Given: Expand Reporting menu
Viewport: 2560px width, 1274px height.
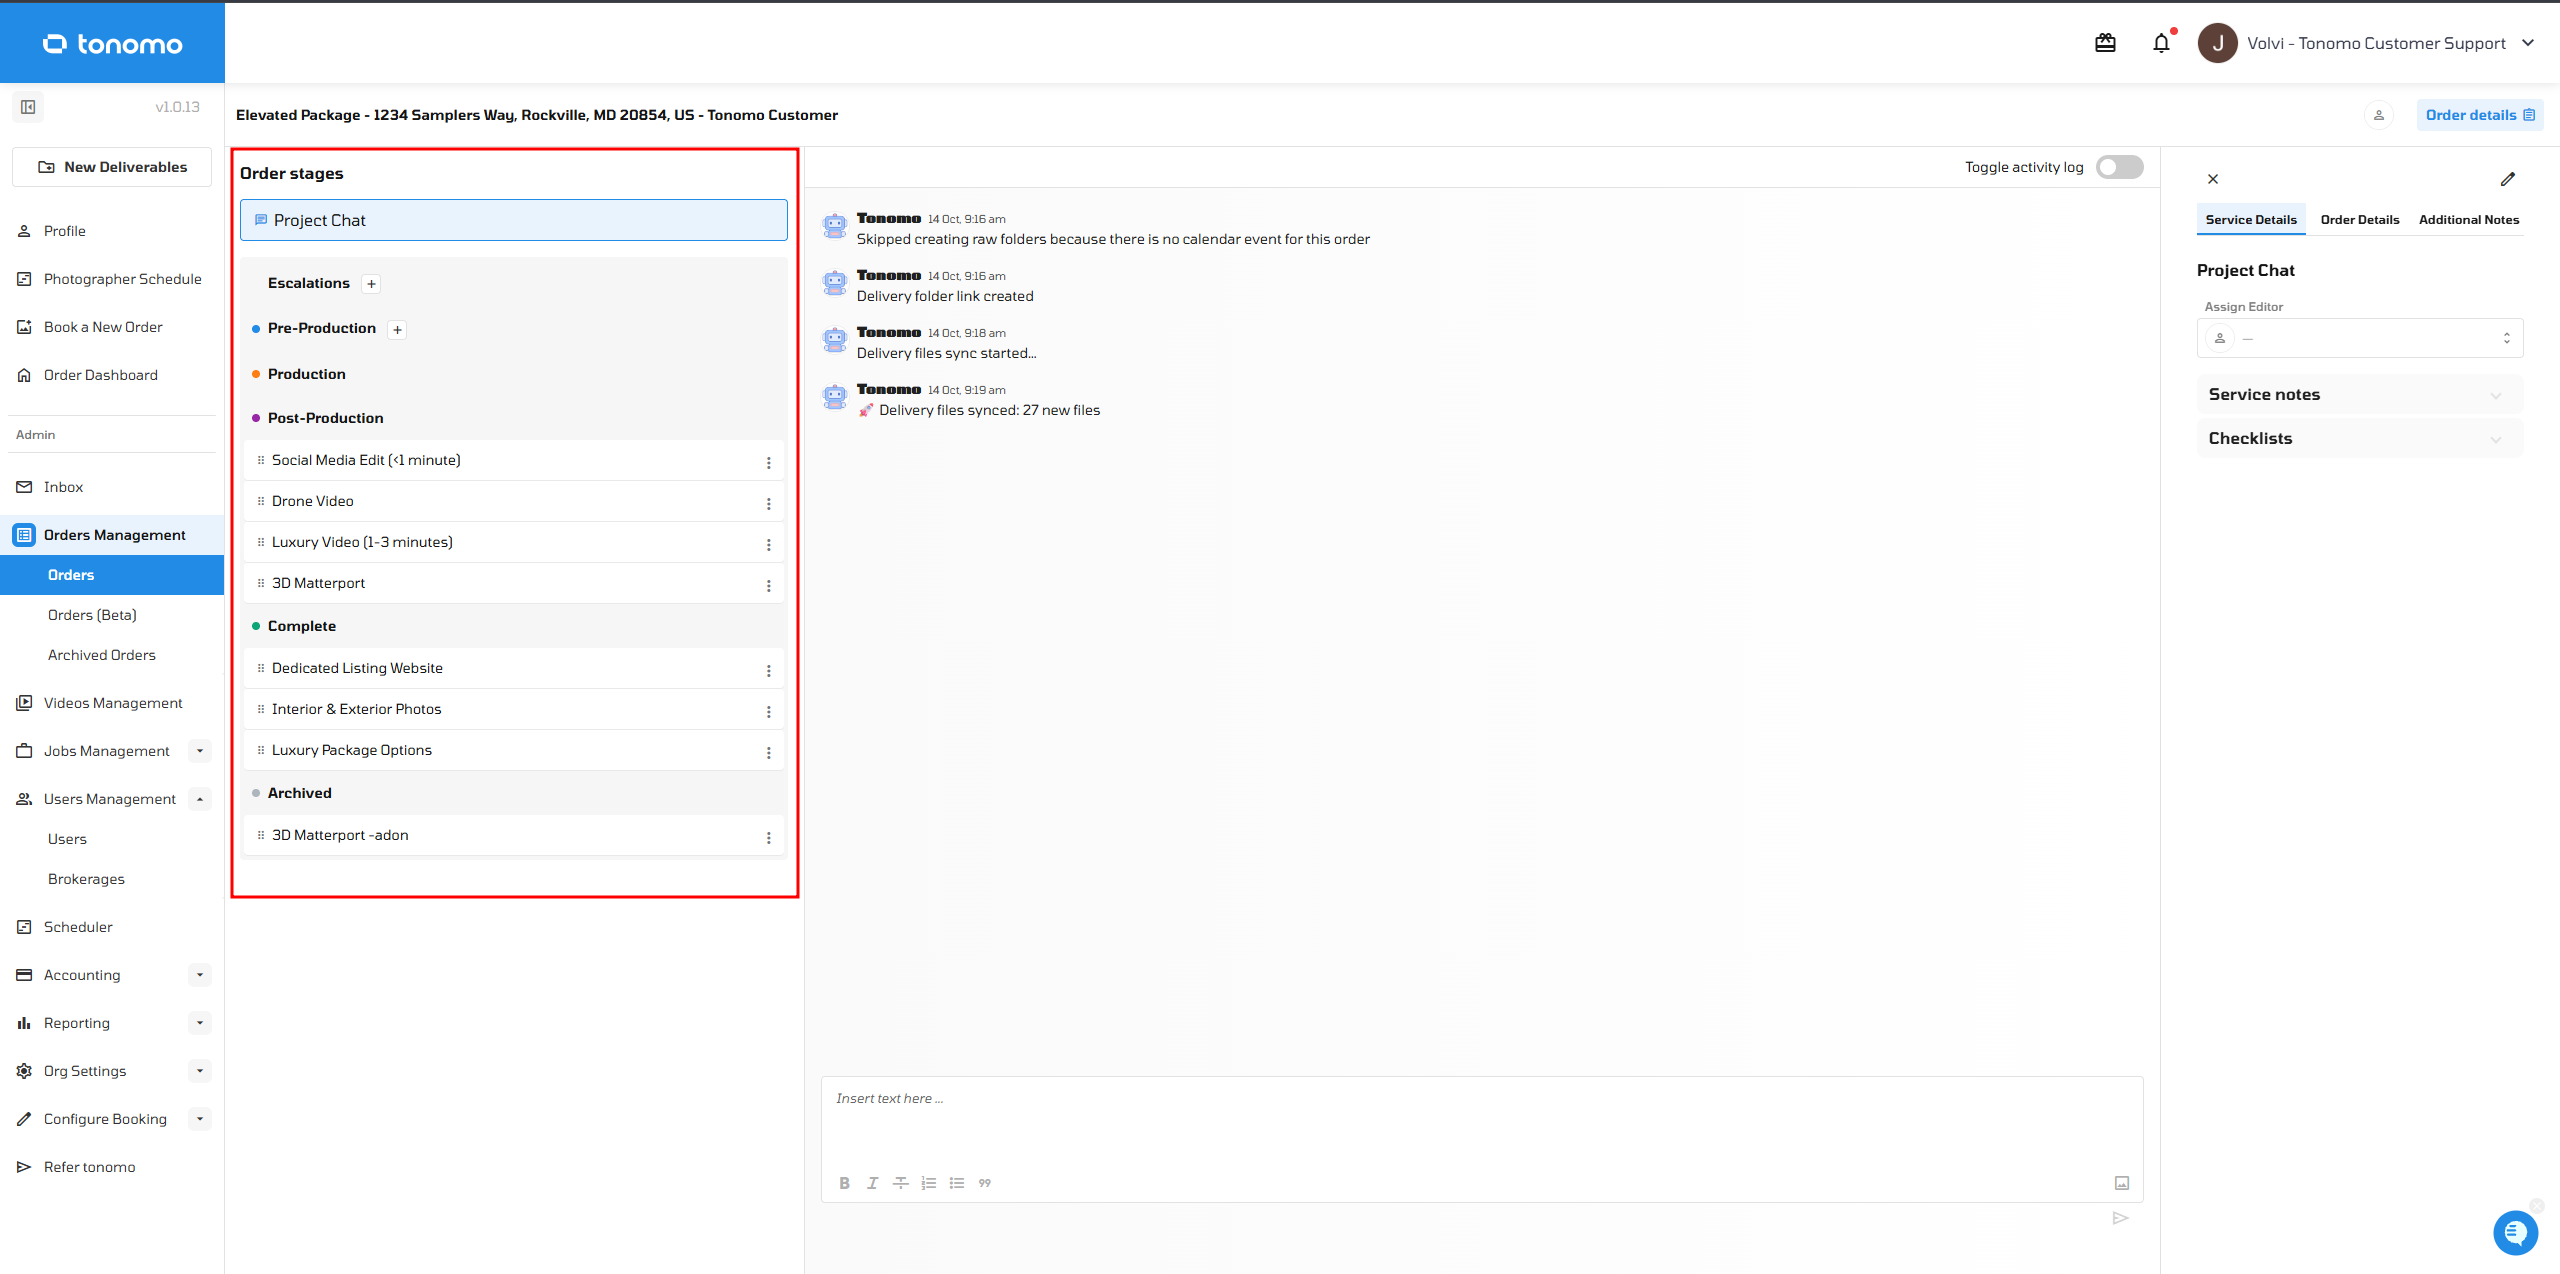Looking at the screenshot, I should pos(200,1023).
